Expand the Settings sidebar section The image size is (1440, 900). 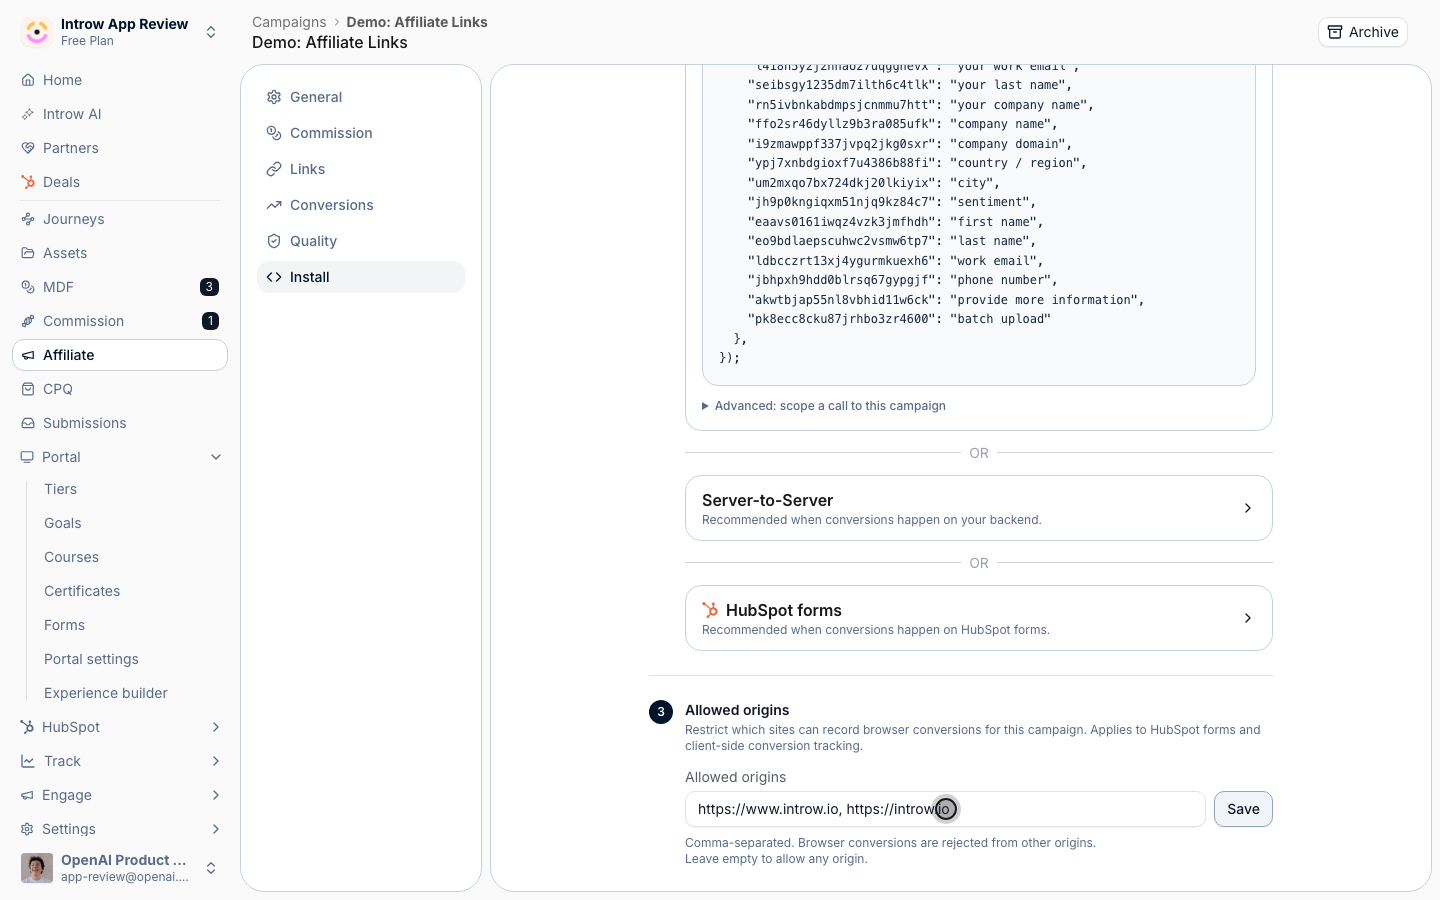[x=216, y=829]
